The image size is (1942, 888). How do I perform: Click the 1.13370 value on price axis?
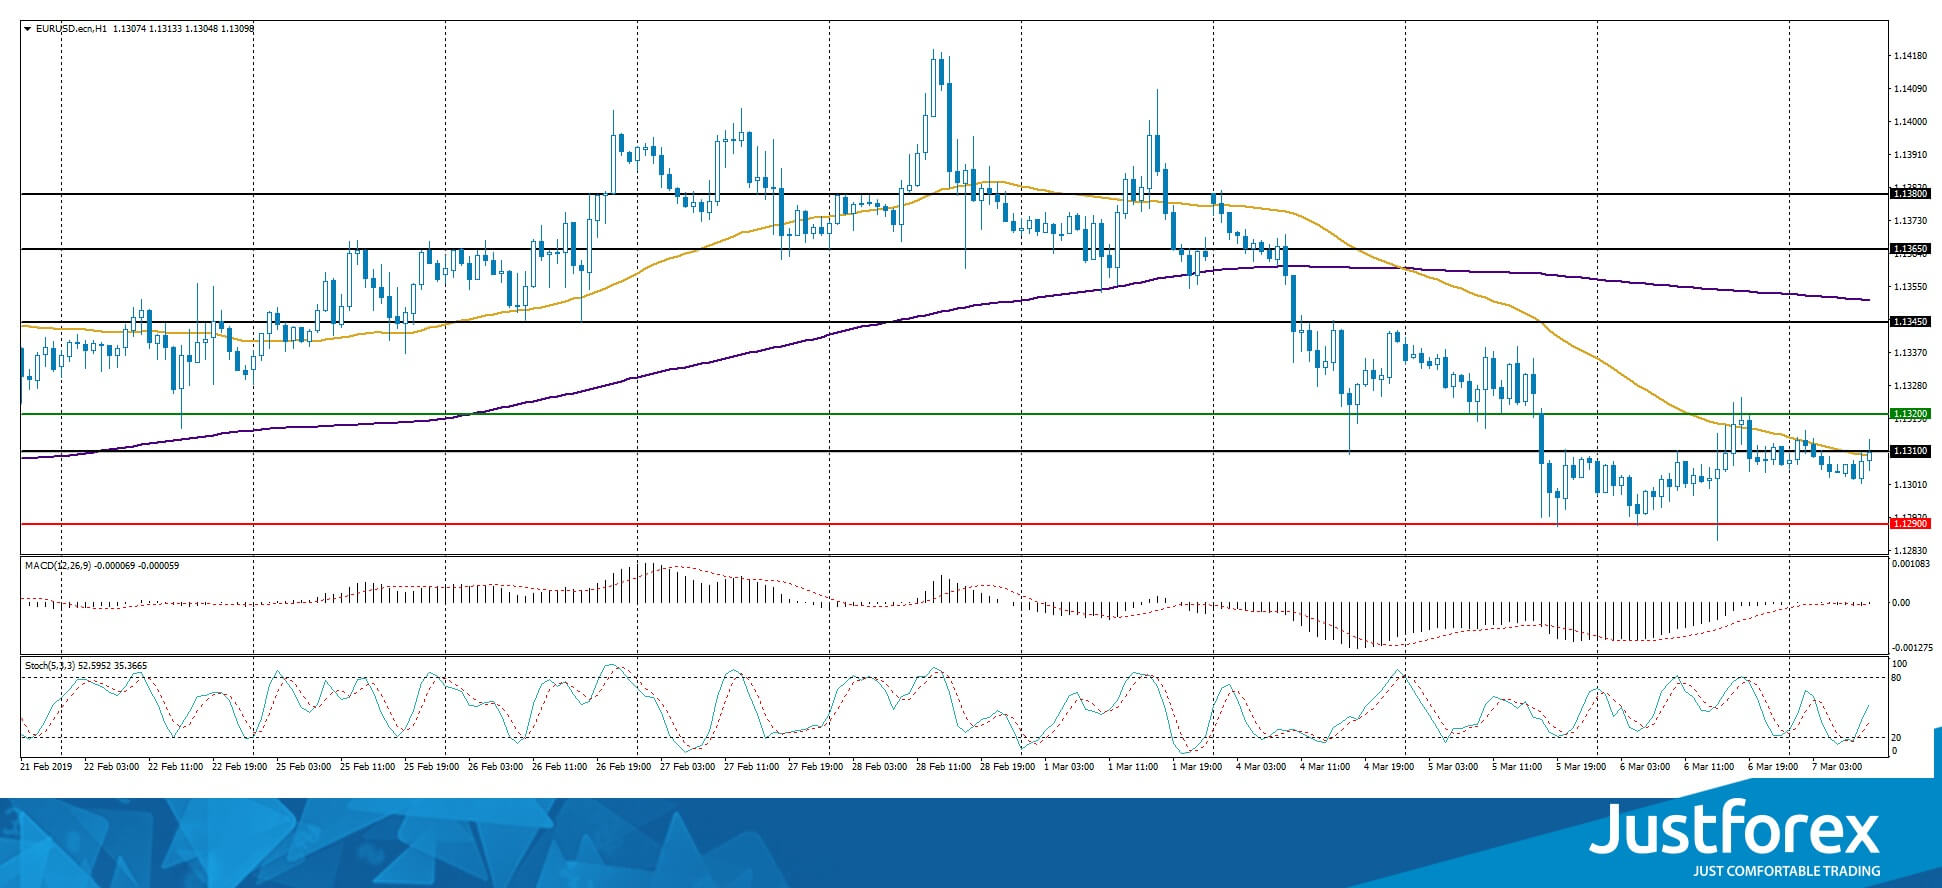[1911, 353]
